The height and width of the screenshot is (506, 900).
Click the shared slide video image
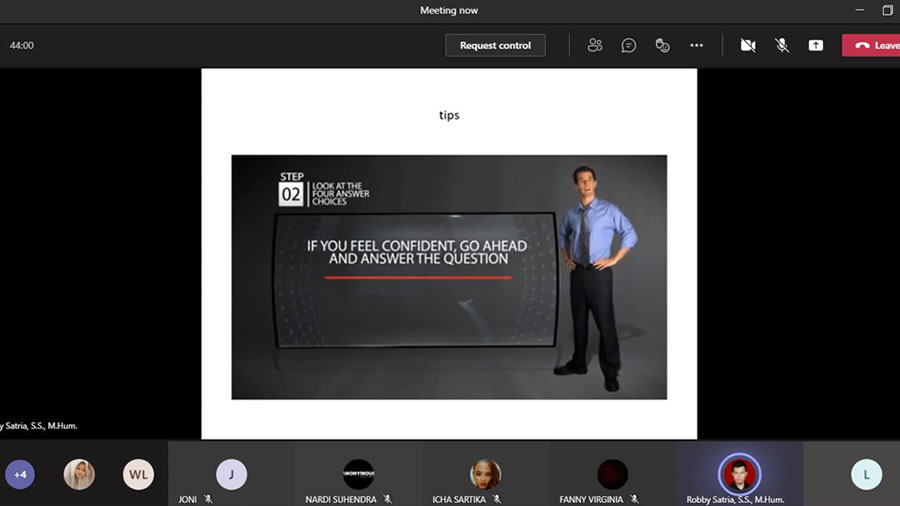click(449, 277)
